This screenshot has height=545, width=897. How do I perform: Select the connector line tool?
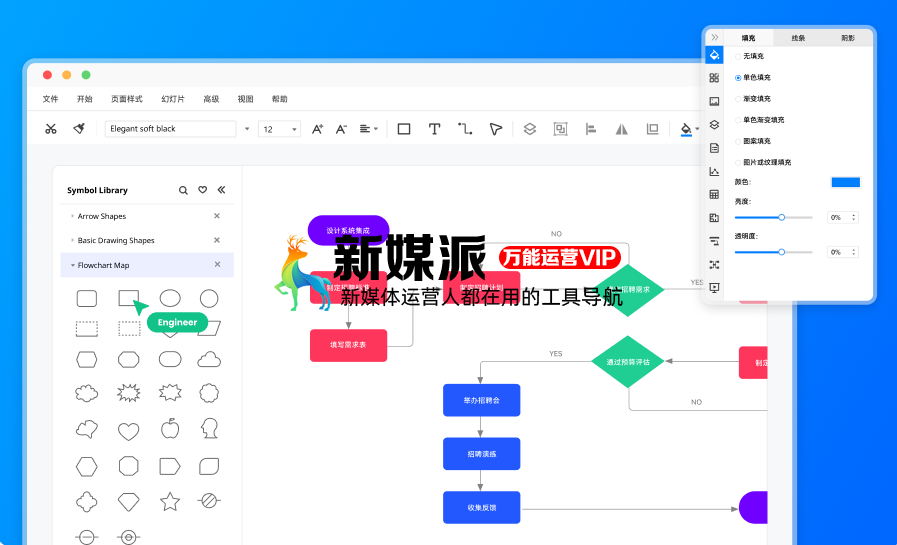coord(465,129)
